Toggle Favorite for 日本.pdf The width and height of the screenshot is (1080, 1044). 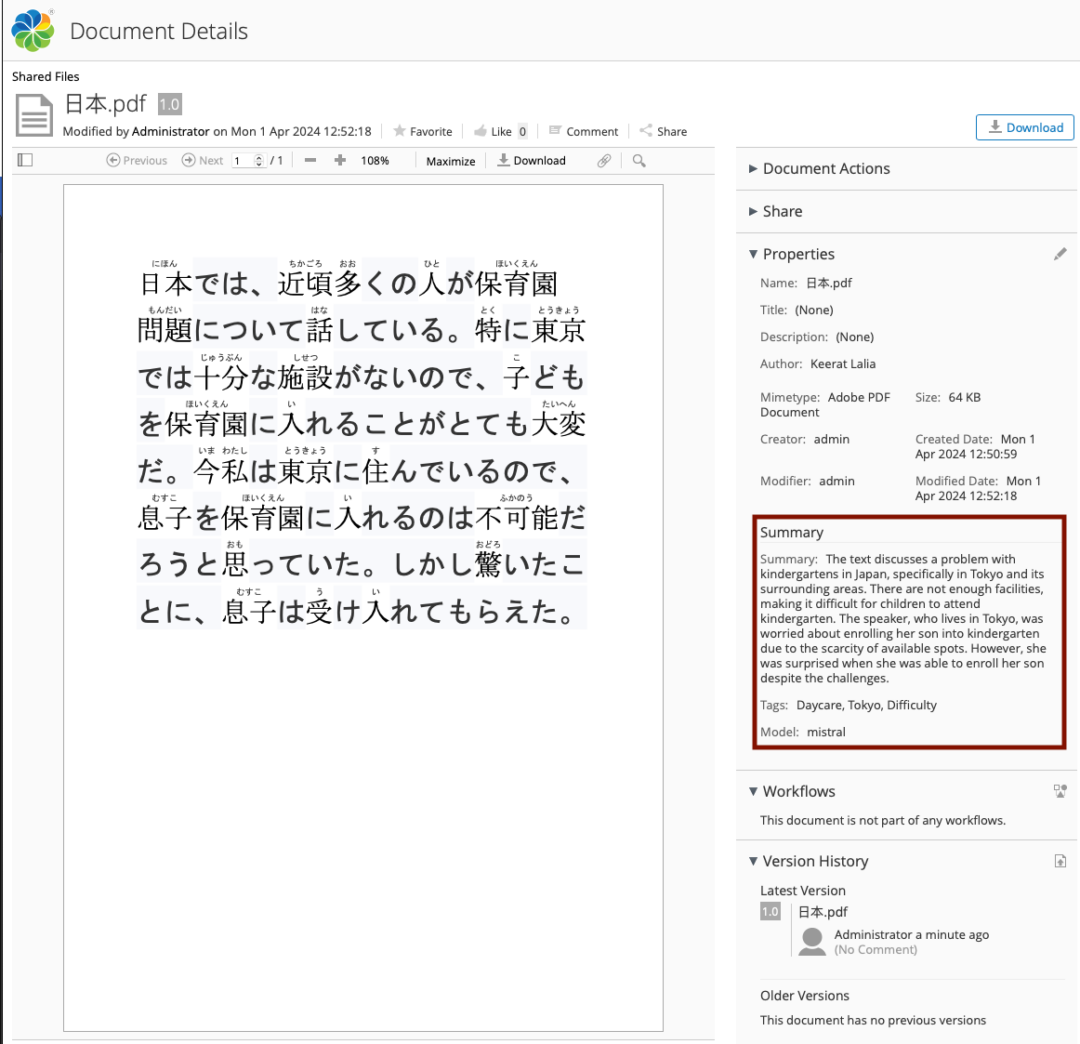[x=423, y=131]
